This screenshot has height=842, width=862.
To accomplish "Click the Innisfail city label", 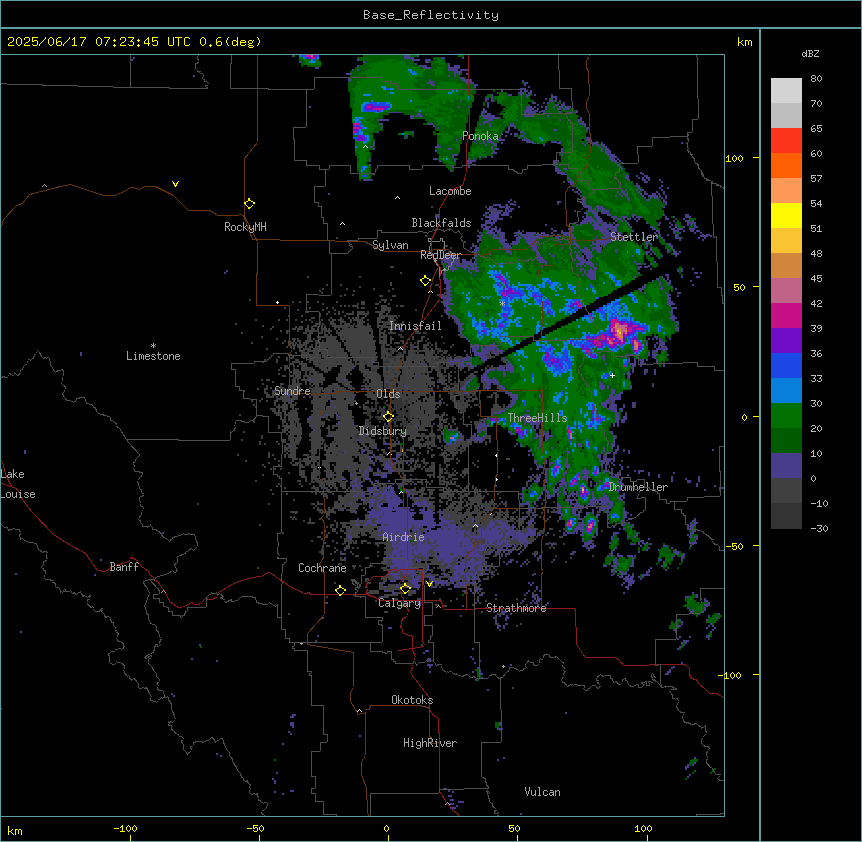I will tap(415, 326).
